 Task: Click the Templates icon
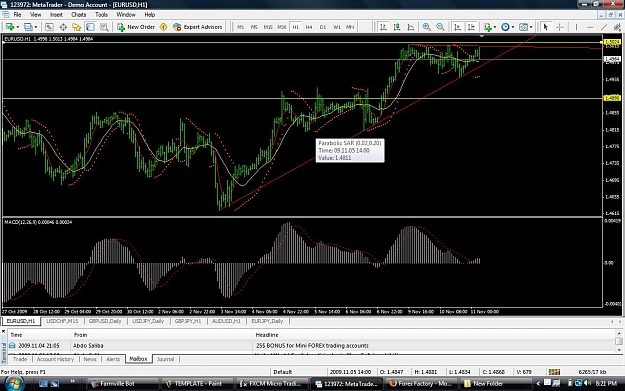(523, 27)
